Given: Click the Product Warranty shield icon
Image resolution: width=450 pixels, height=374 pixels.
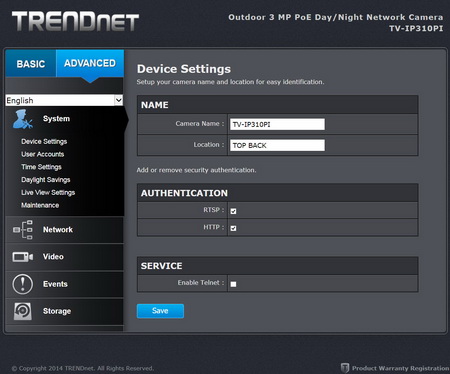Looking at the screenshot, I should [x=345, y=368].
